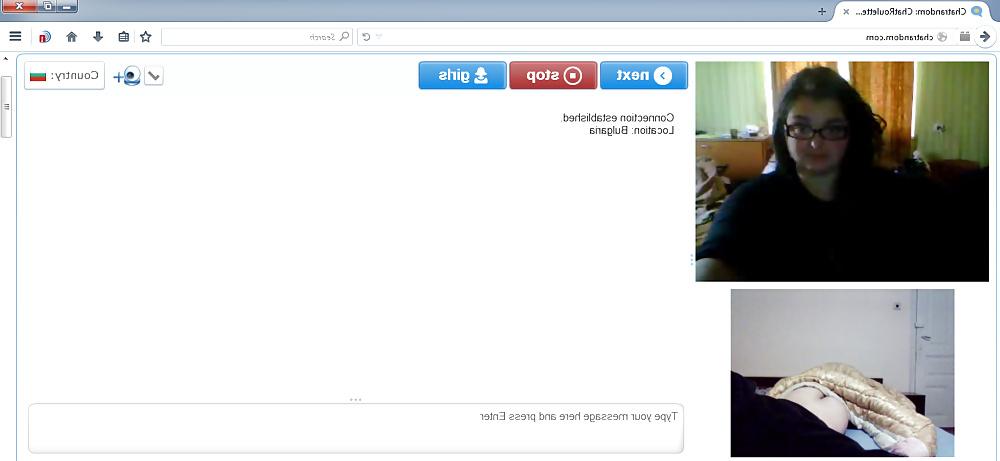Open the browser hamburger menu
This screenshot has height=461, width=1000.
click(15, 37)
